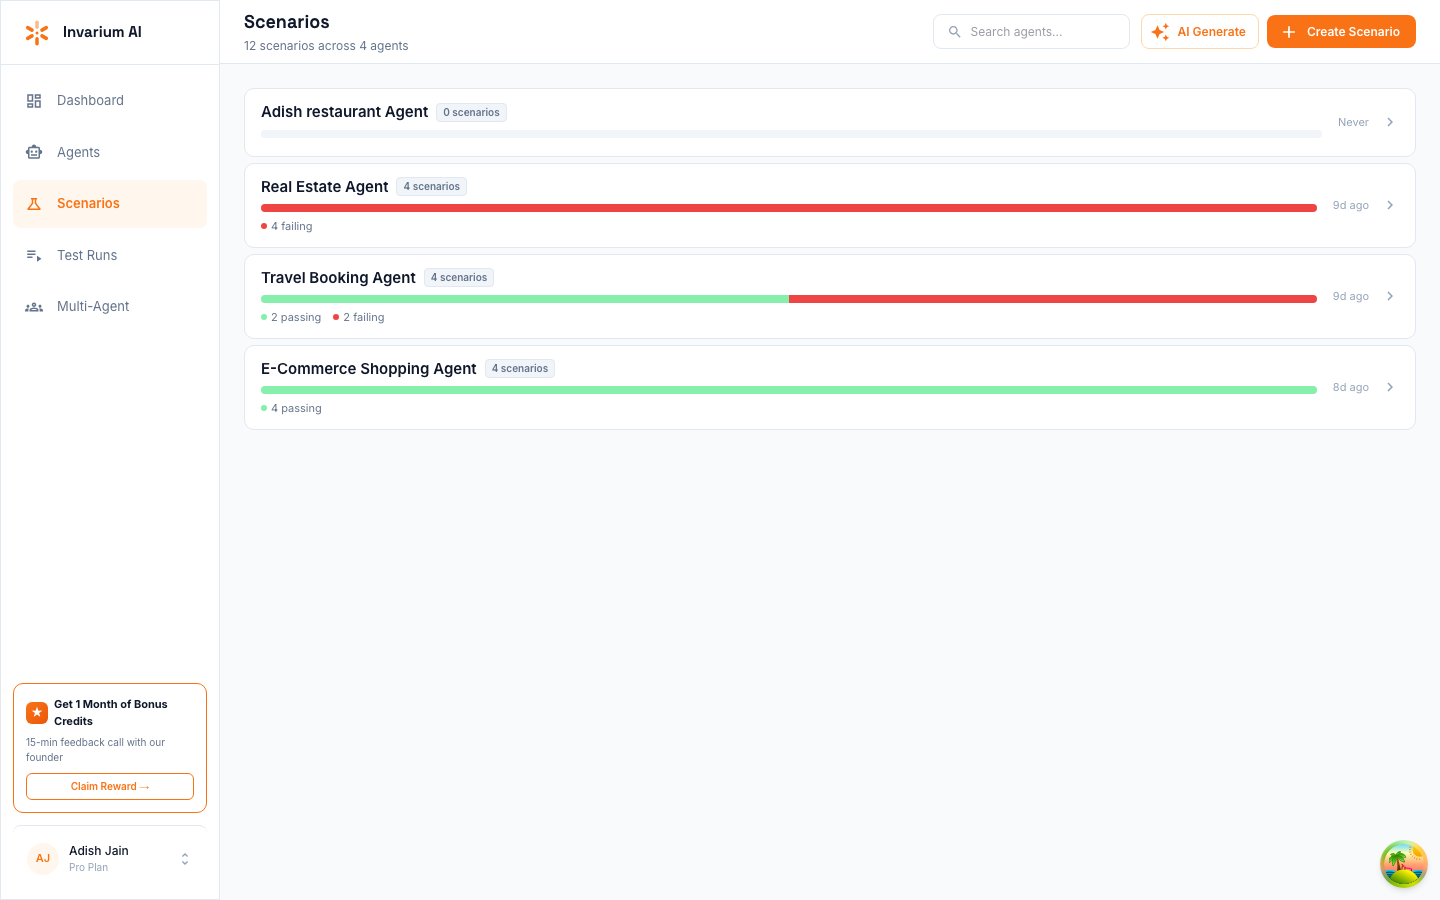Click Claim Reward for bonus credits
1440x900 pixels.
pos(109,786)
